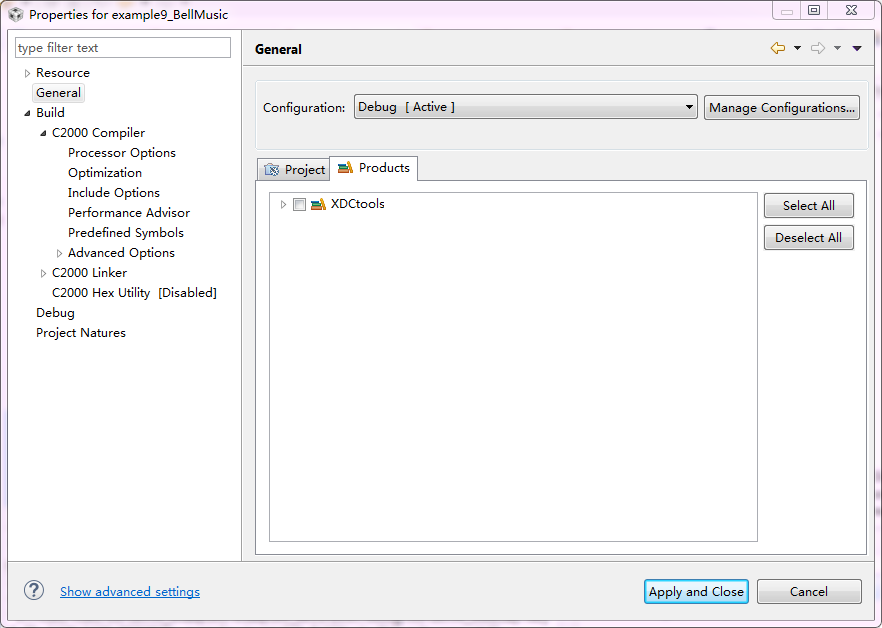Collapse the Build tree node
882x628 pixels.
[x=26, y=112]
